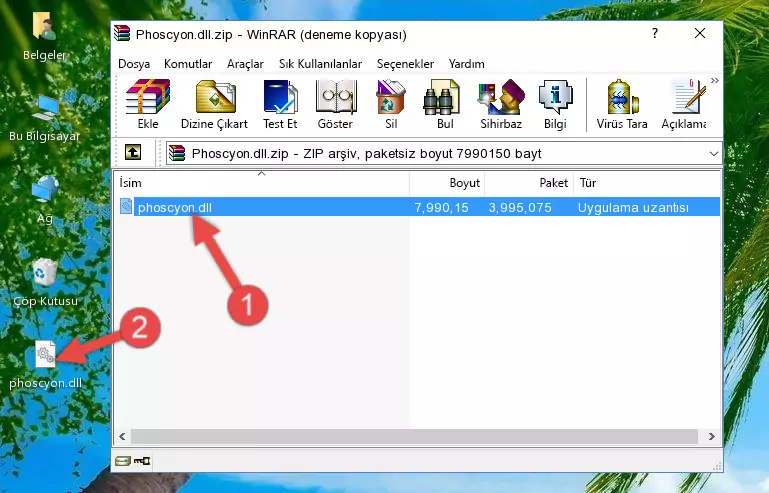Screen dimensions: 769x493
Task: Open the Sık Kullanılanlar menu
Action: point(320,64)
